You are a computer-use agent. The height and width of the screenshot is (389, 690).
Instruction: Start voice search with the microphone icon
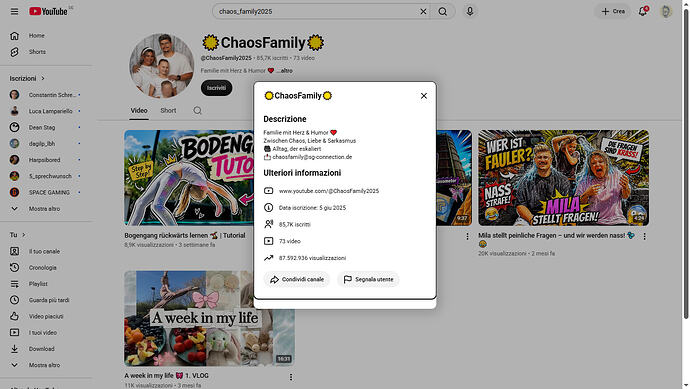[470, 11]
